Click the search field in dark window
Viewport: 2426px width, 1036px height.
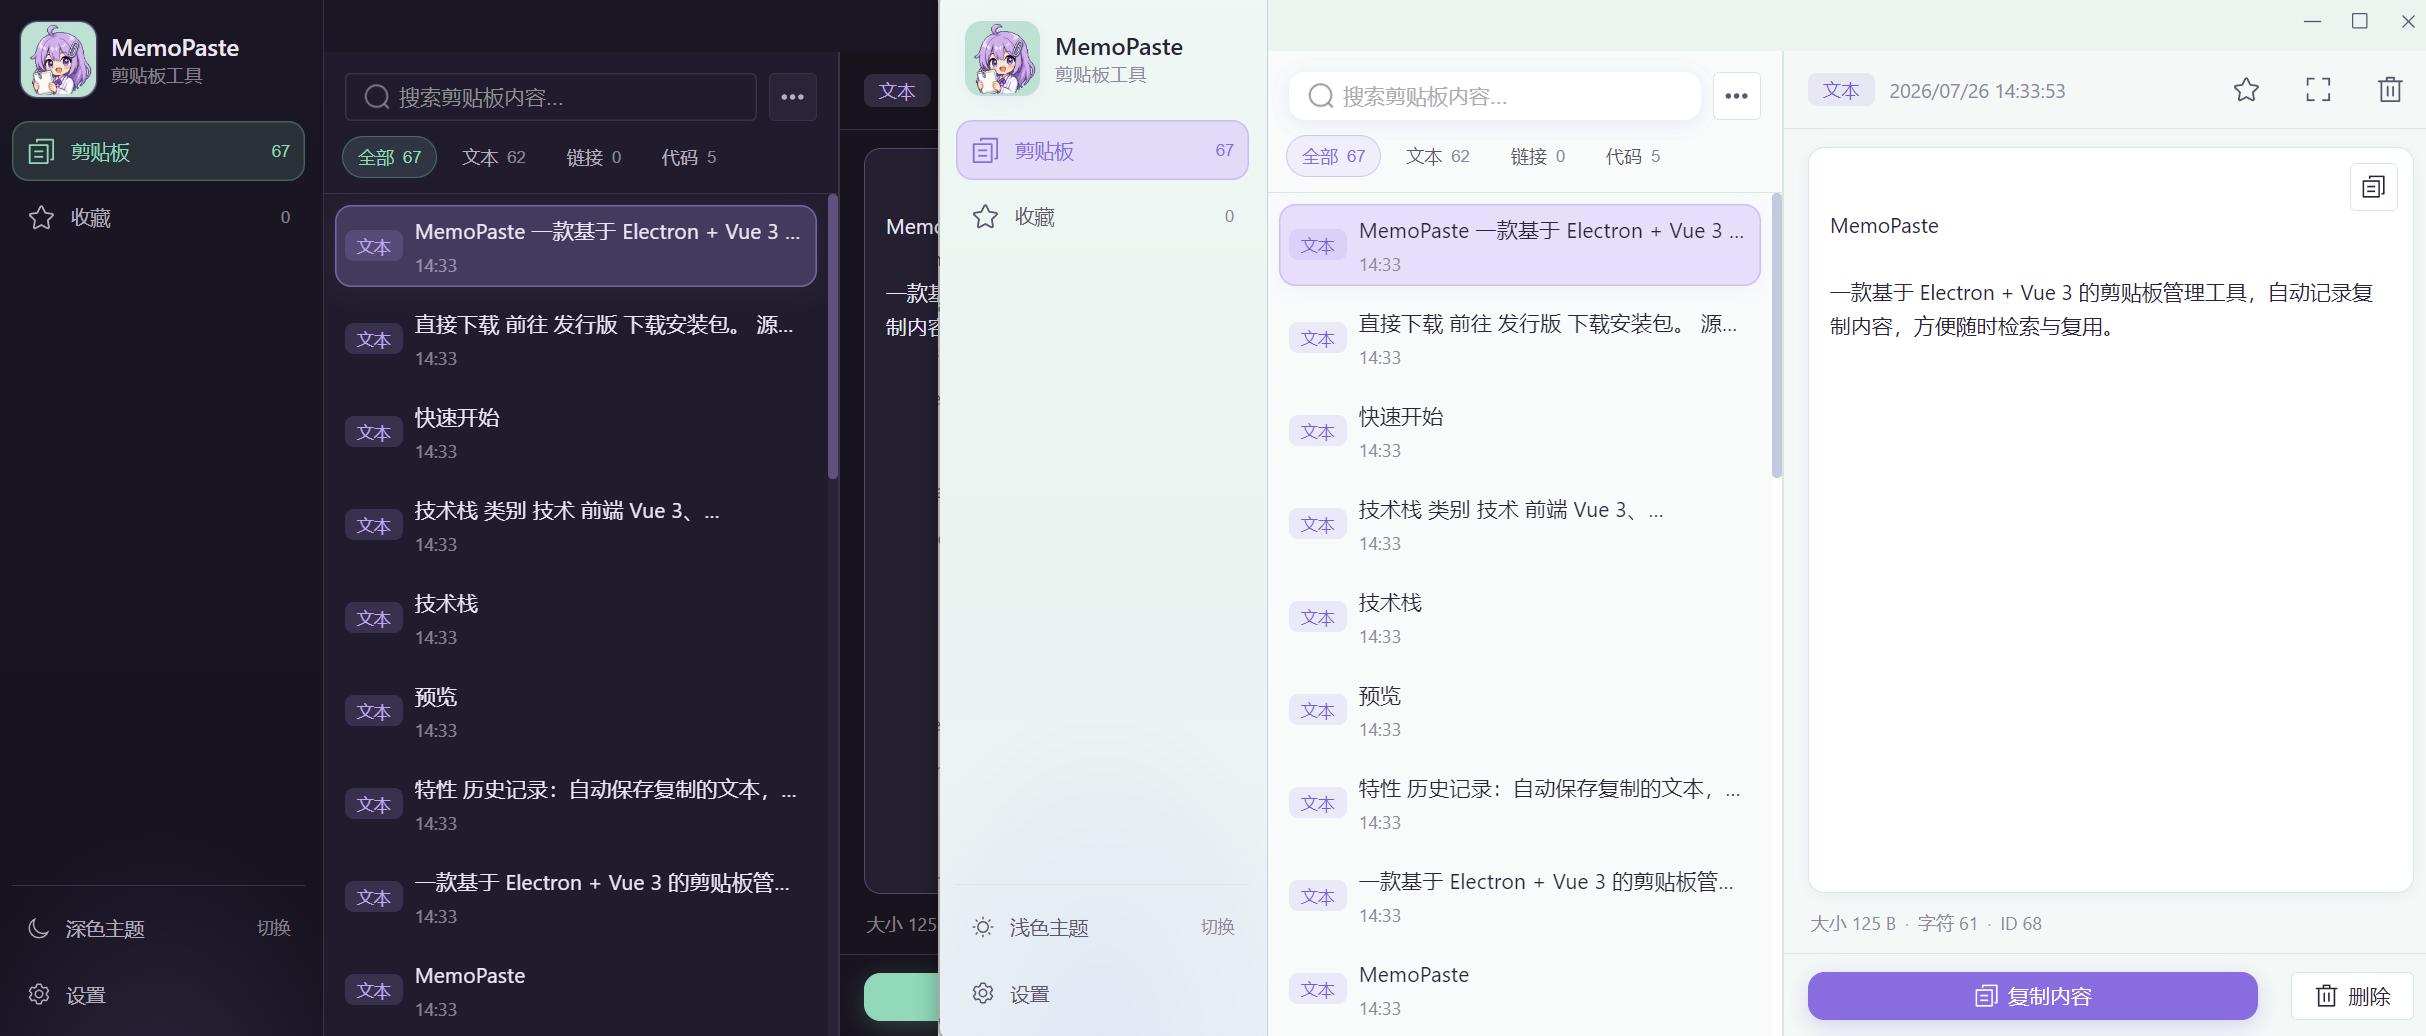pos(551,97)
